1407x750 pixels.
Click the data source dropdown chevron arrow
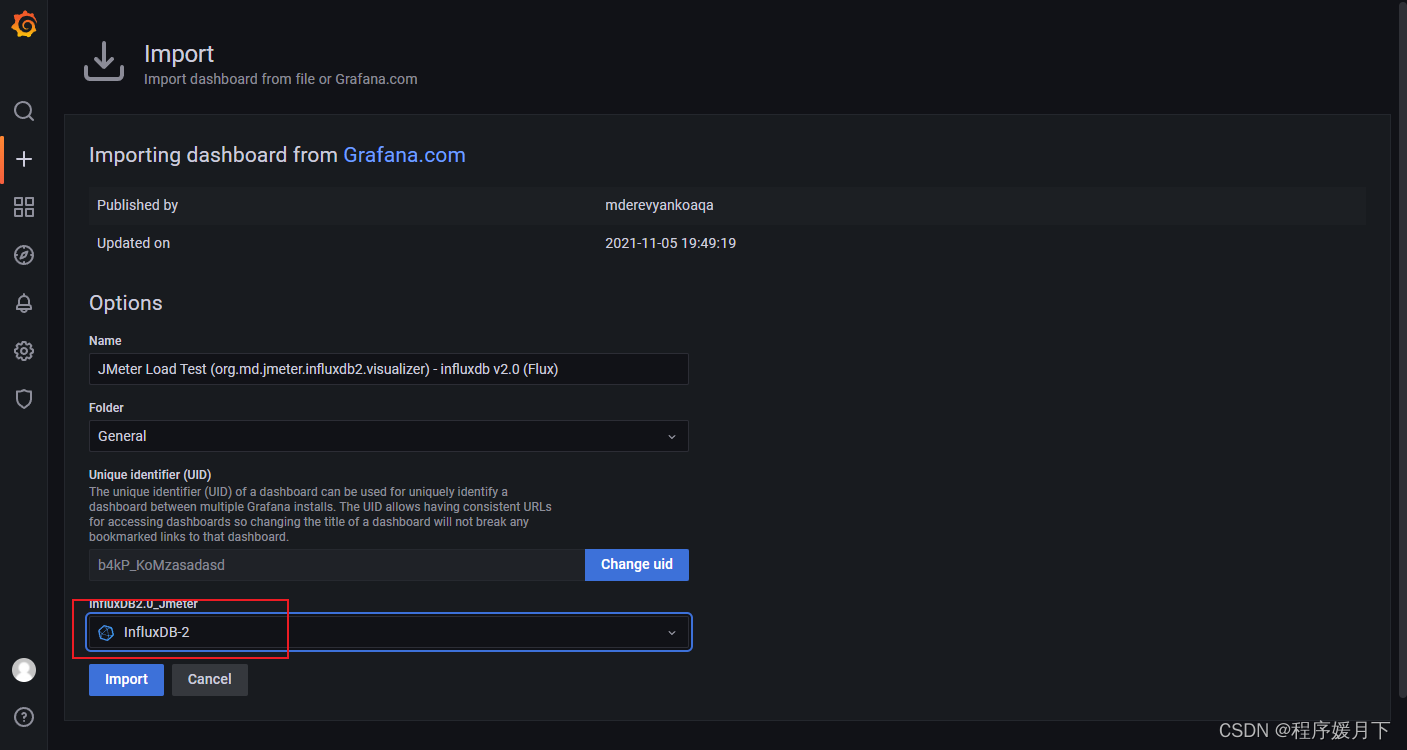click(672, 633)
